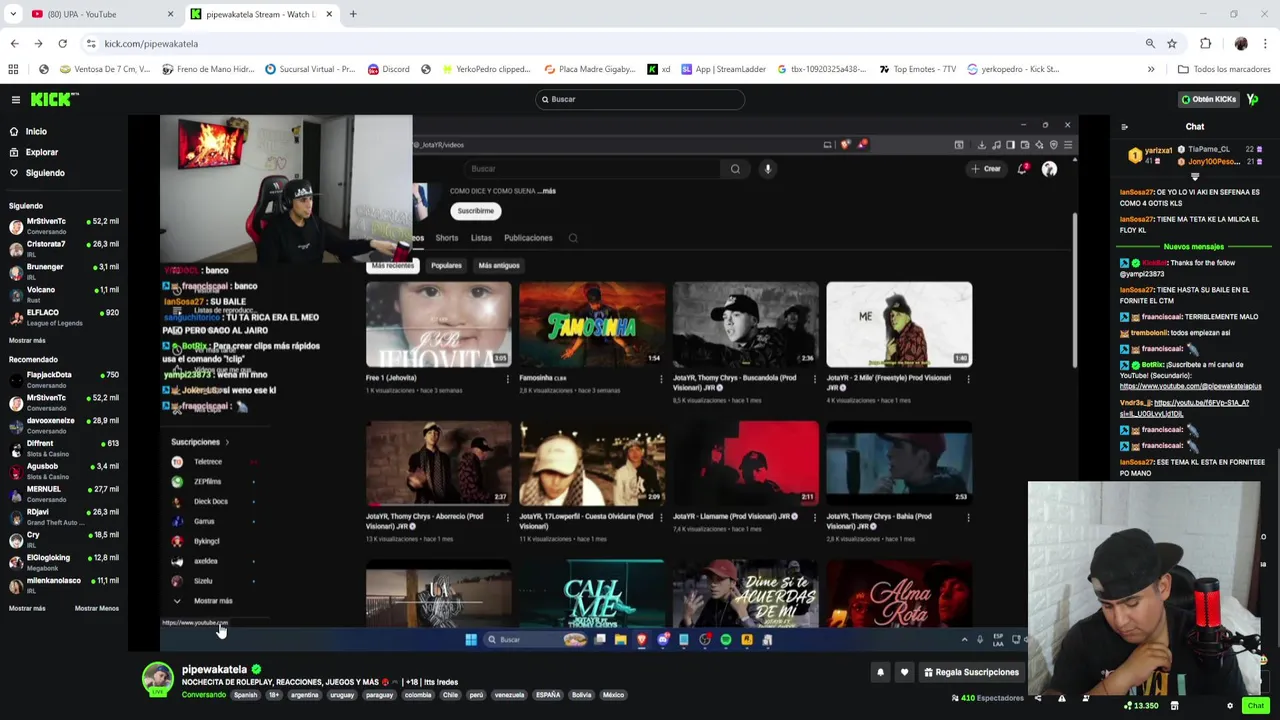This screenshot has height=720, width=1280.
Task: Open the Kick hamburger sidebar menu
Action: click(x=16, y=100)
